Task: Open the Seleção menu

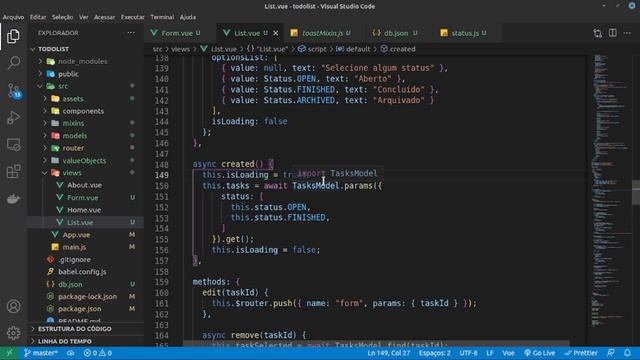Action: point(62,17)
